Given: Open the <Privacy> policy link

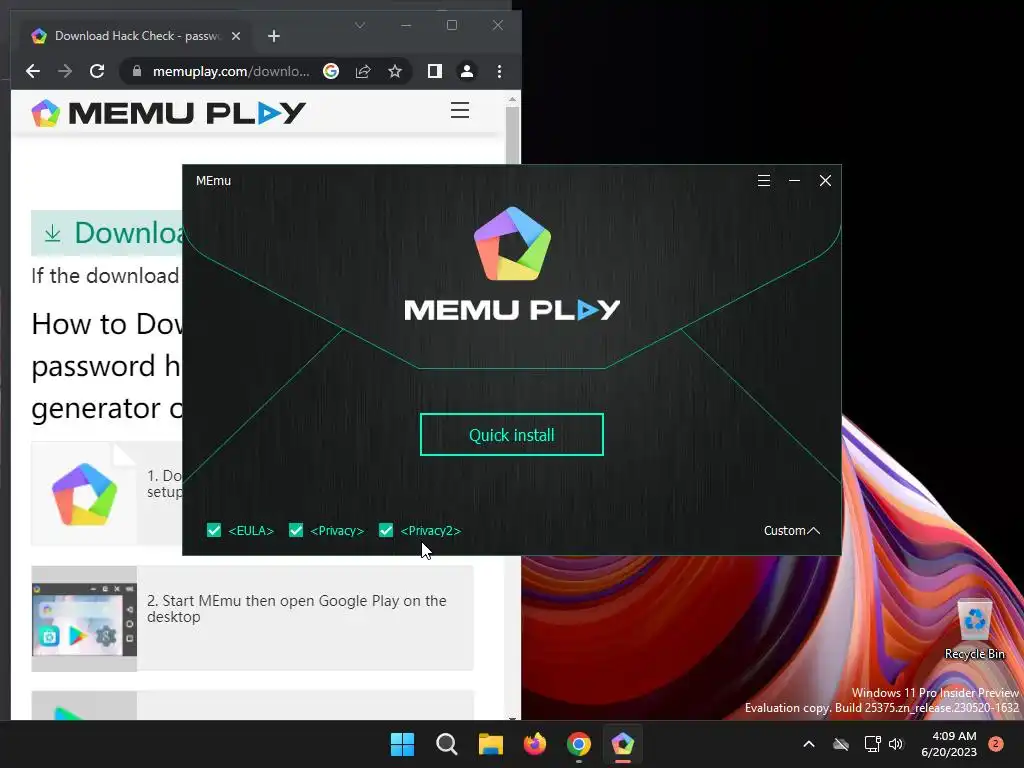Looking at the screenshot, I should (337, 530).
